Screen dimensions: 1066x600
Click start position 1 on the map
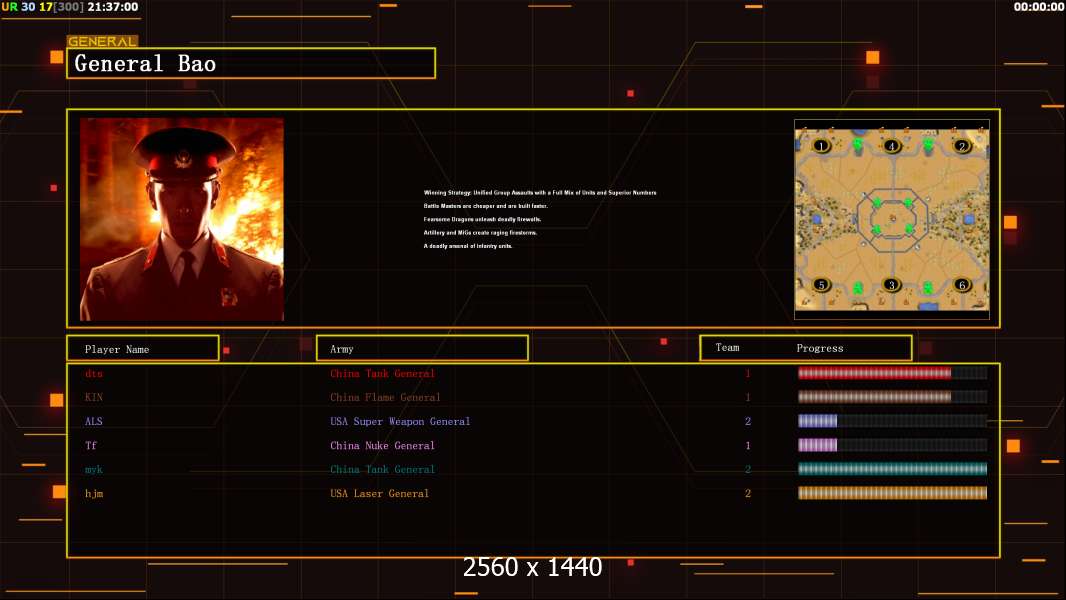click(x=821, y=146)
